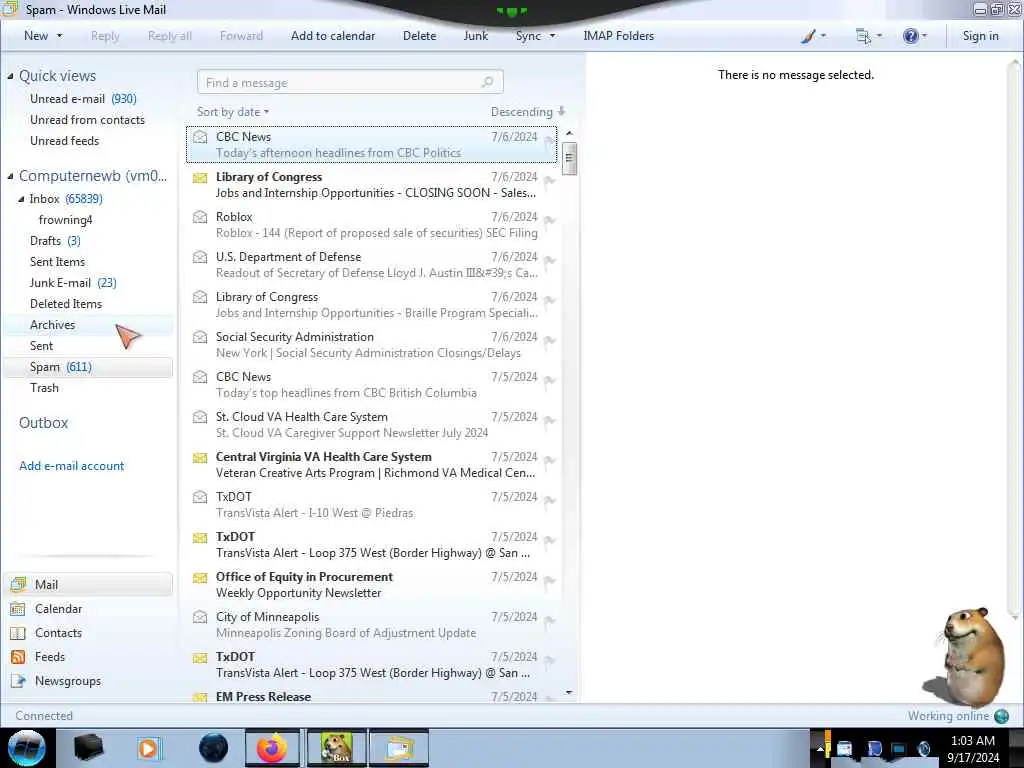Open the Help question mark icon
Viewport: 1024px width, 768px height.
pyautogui.click(x=914, y=36)
